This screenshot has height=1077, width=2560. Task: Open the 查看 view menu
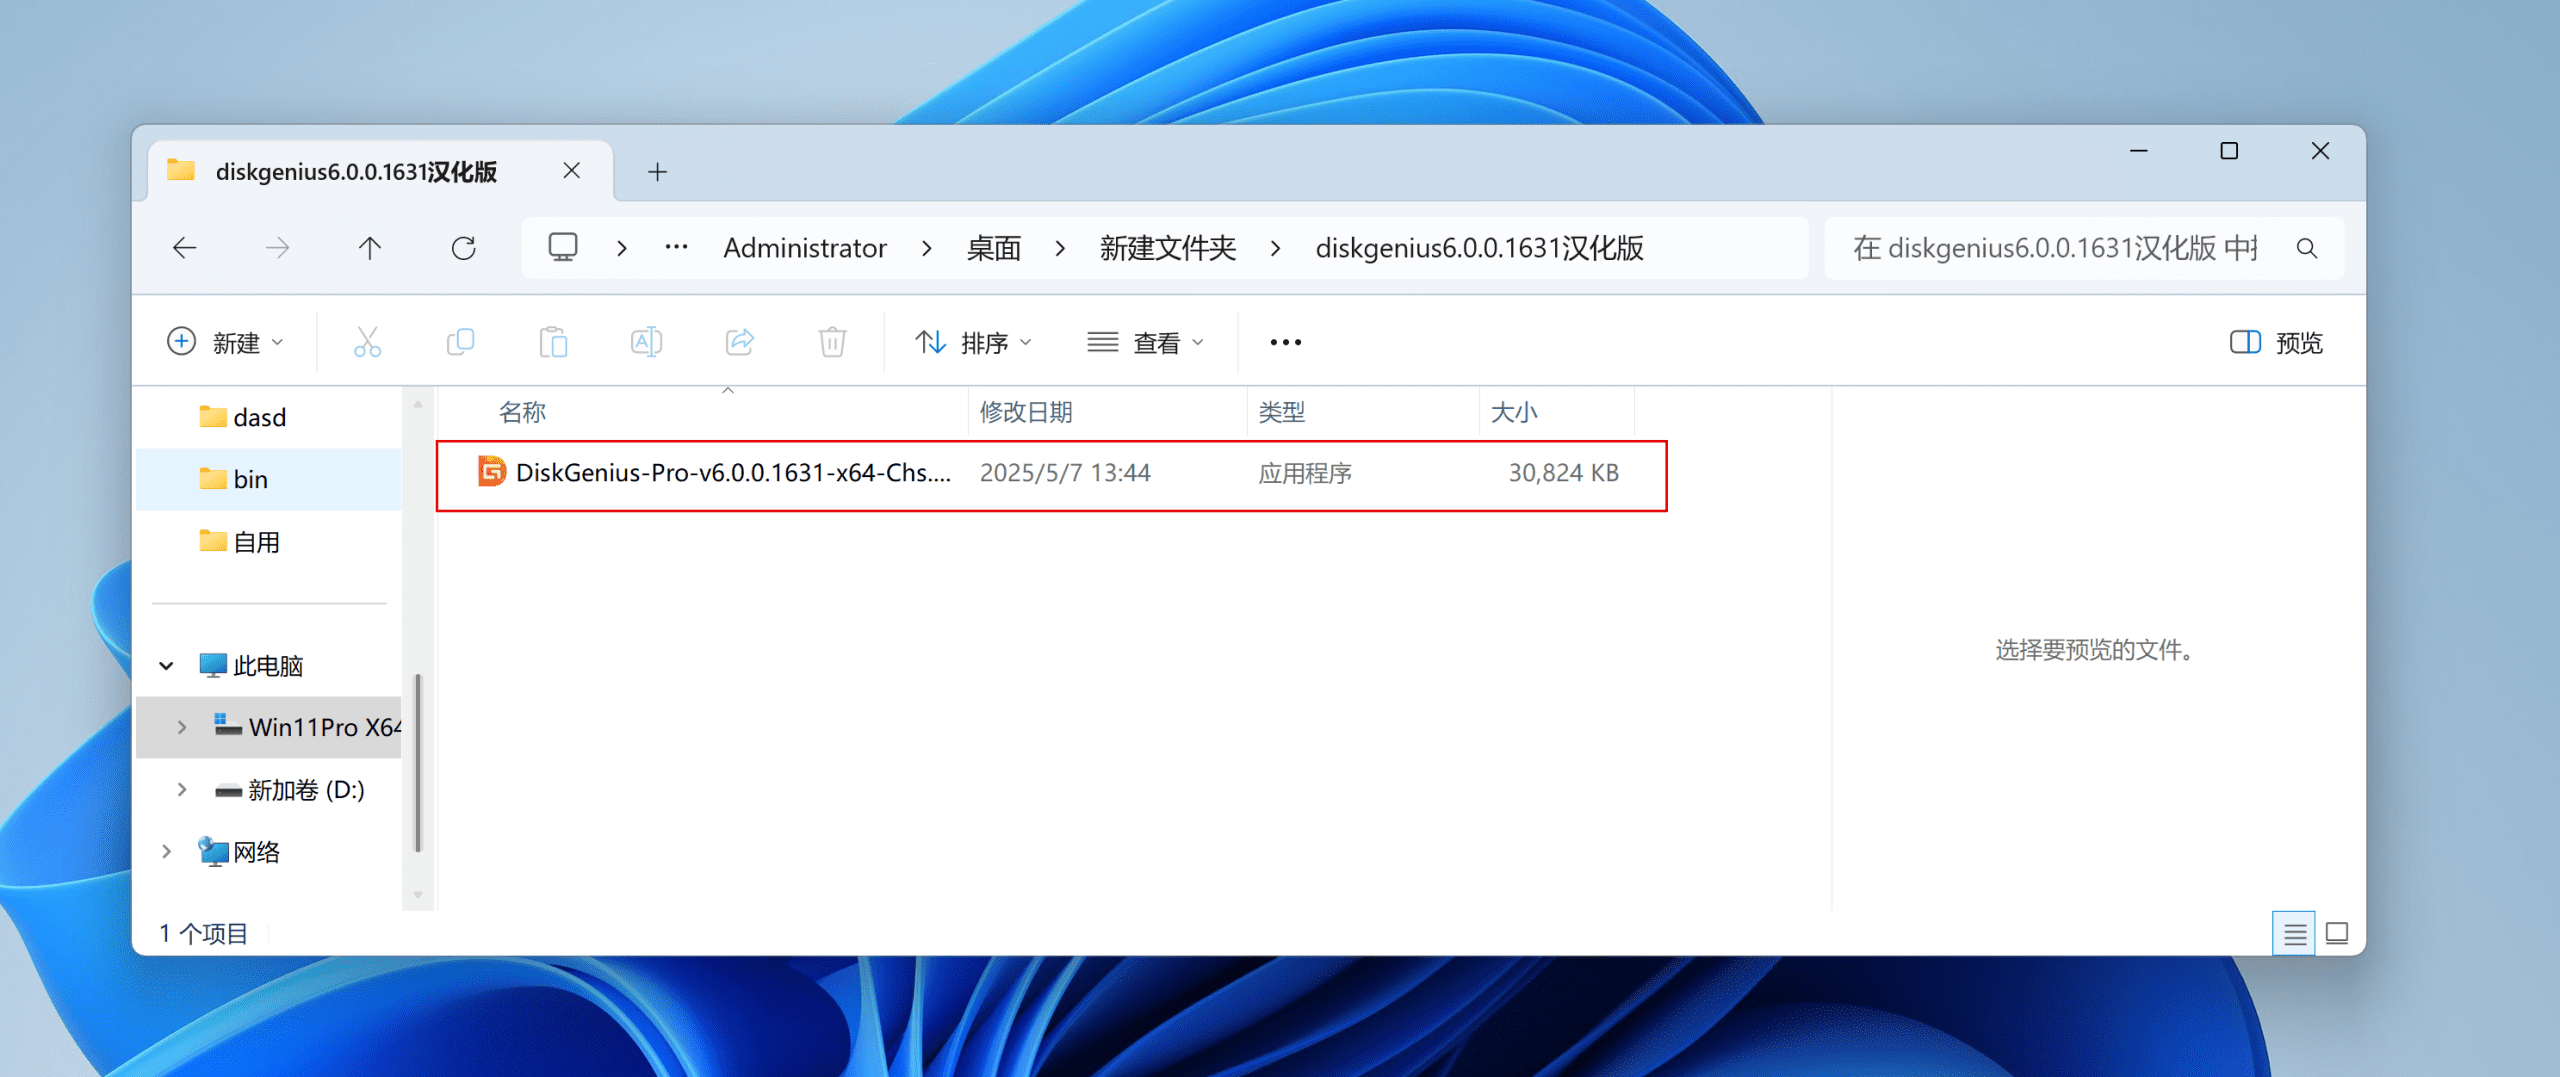(1146, 343)
